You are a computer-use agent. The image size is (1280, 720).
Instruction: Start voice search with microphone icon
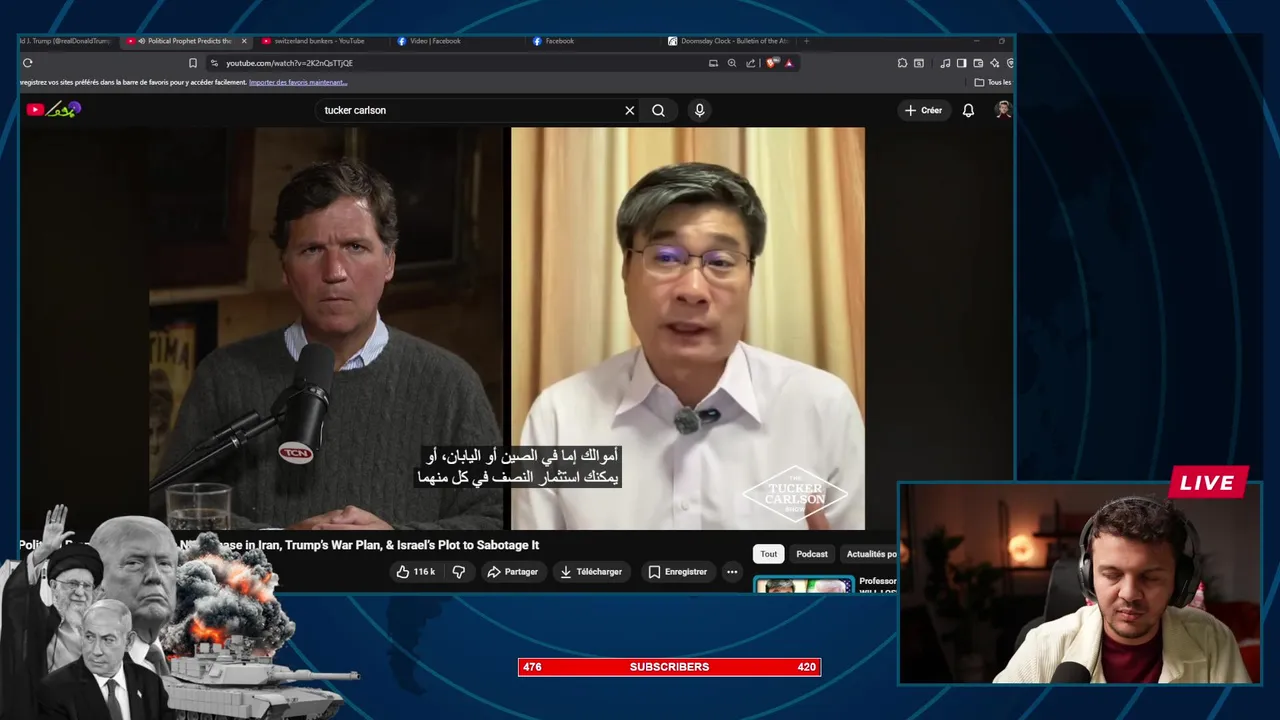pos(699,110)
